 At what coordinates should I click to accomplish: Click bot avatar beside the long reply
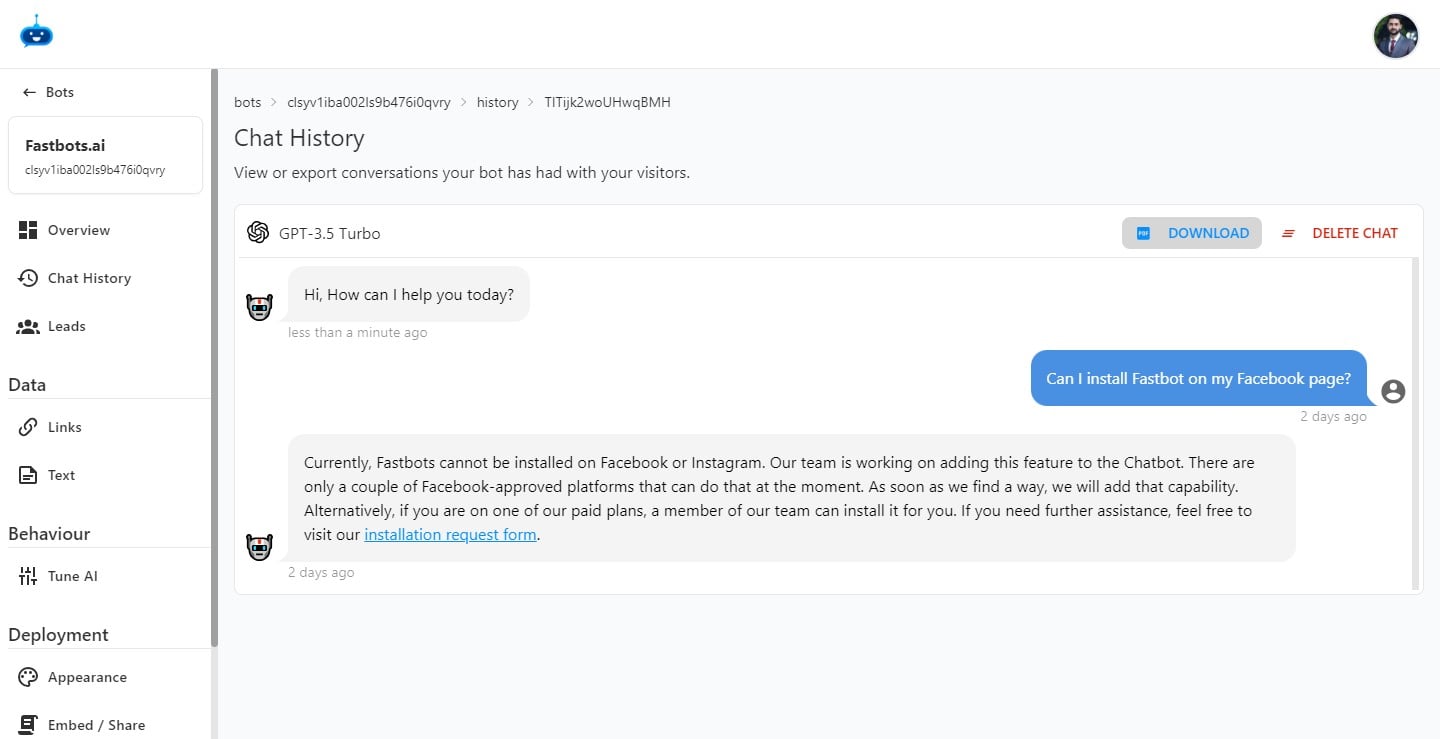(259, 547)
